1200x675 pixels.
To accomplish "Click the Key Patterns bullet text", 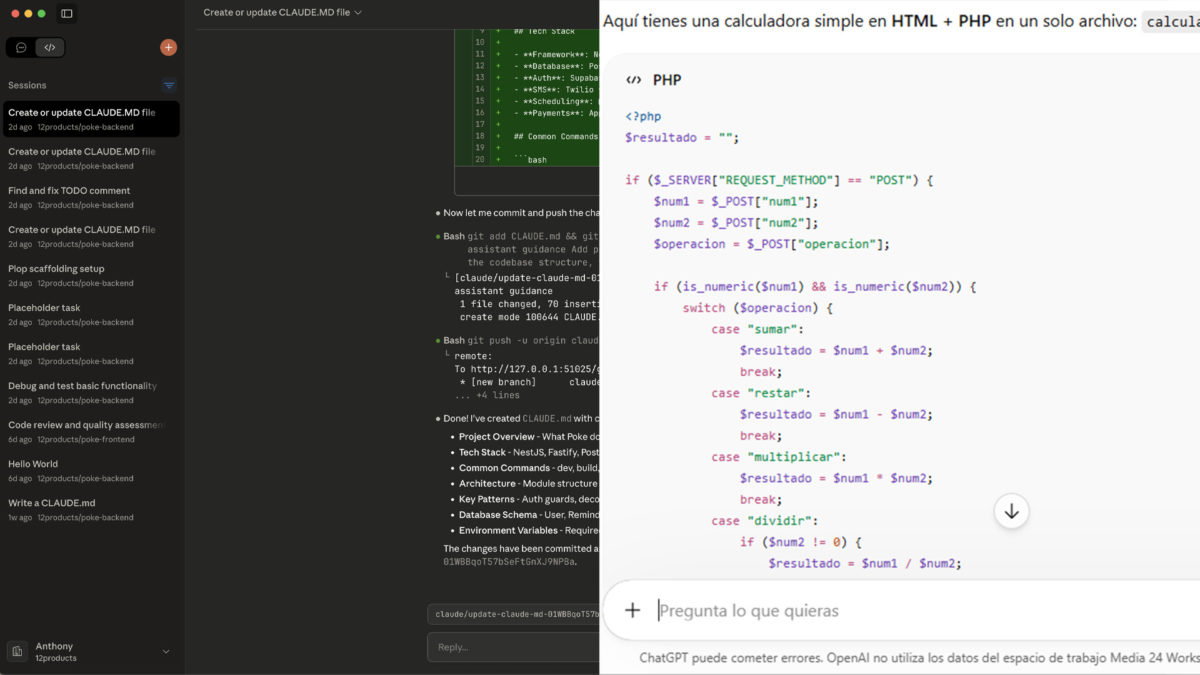I will pos(529,499).
